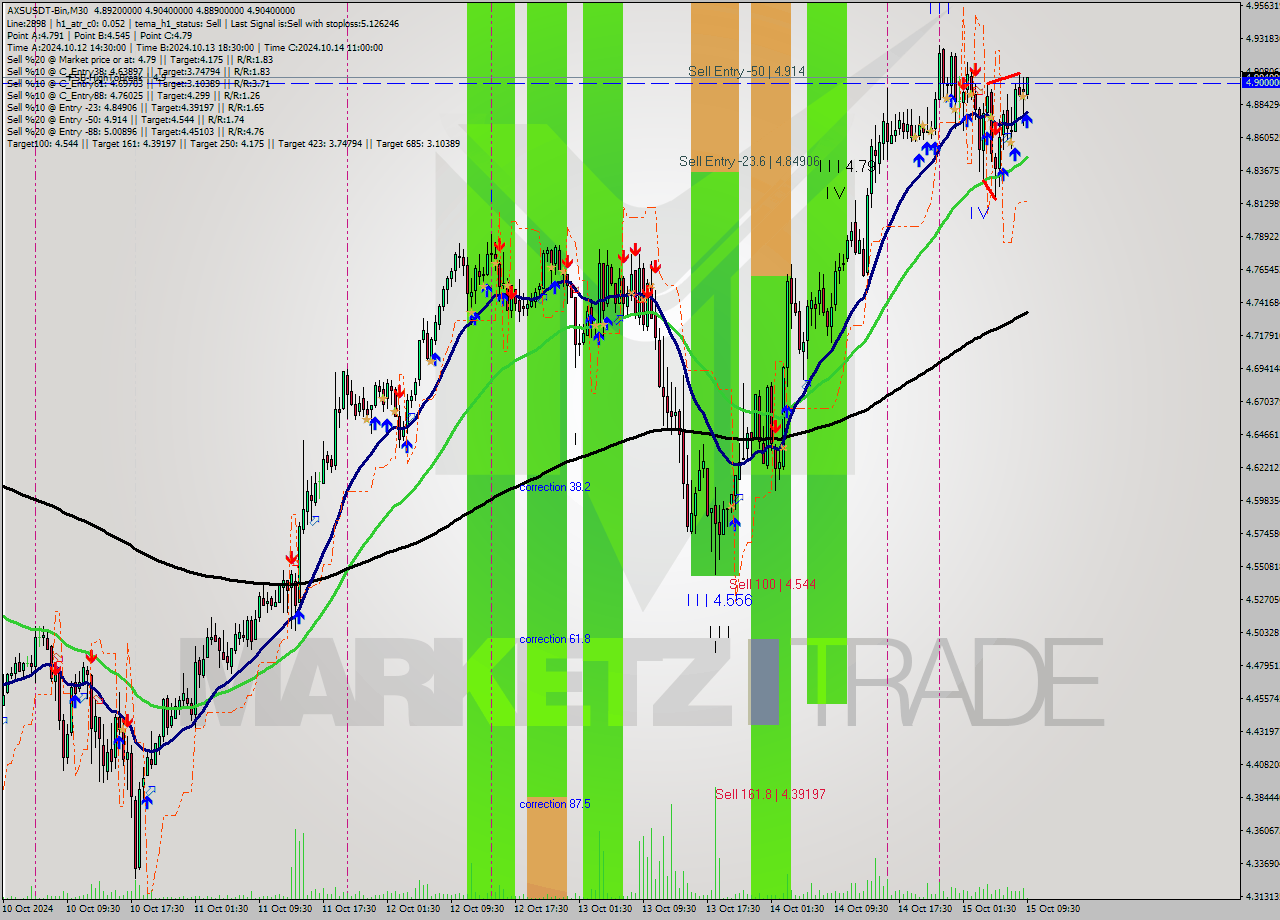This screenshot has width=1280, height=920.
Task: Click the 4.76545 price axis label
Action: coord(1262,269)
